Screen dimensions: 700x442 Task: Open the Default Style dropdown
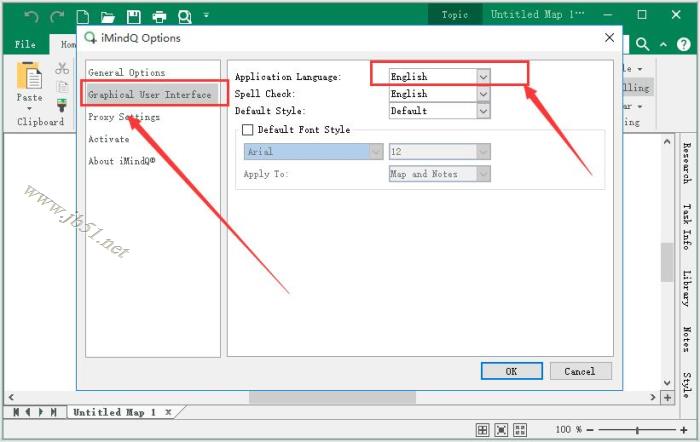pos(483,111)
